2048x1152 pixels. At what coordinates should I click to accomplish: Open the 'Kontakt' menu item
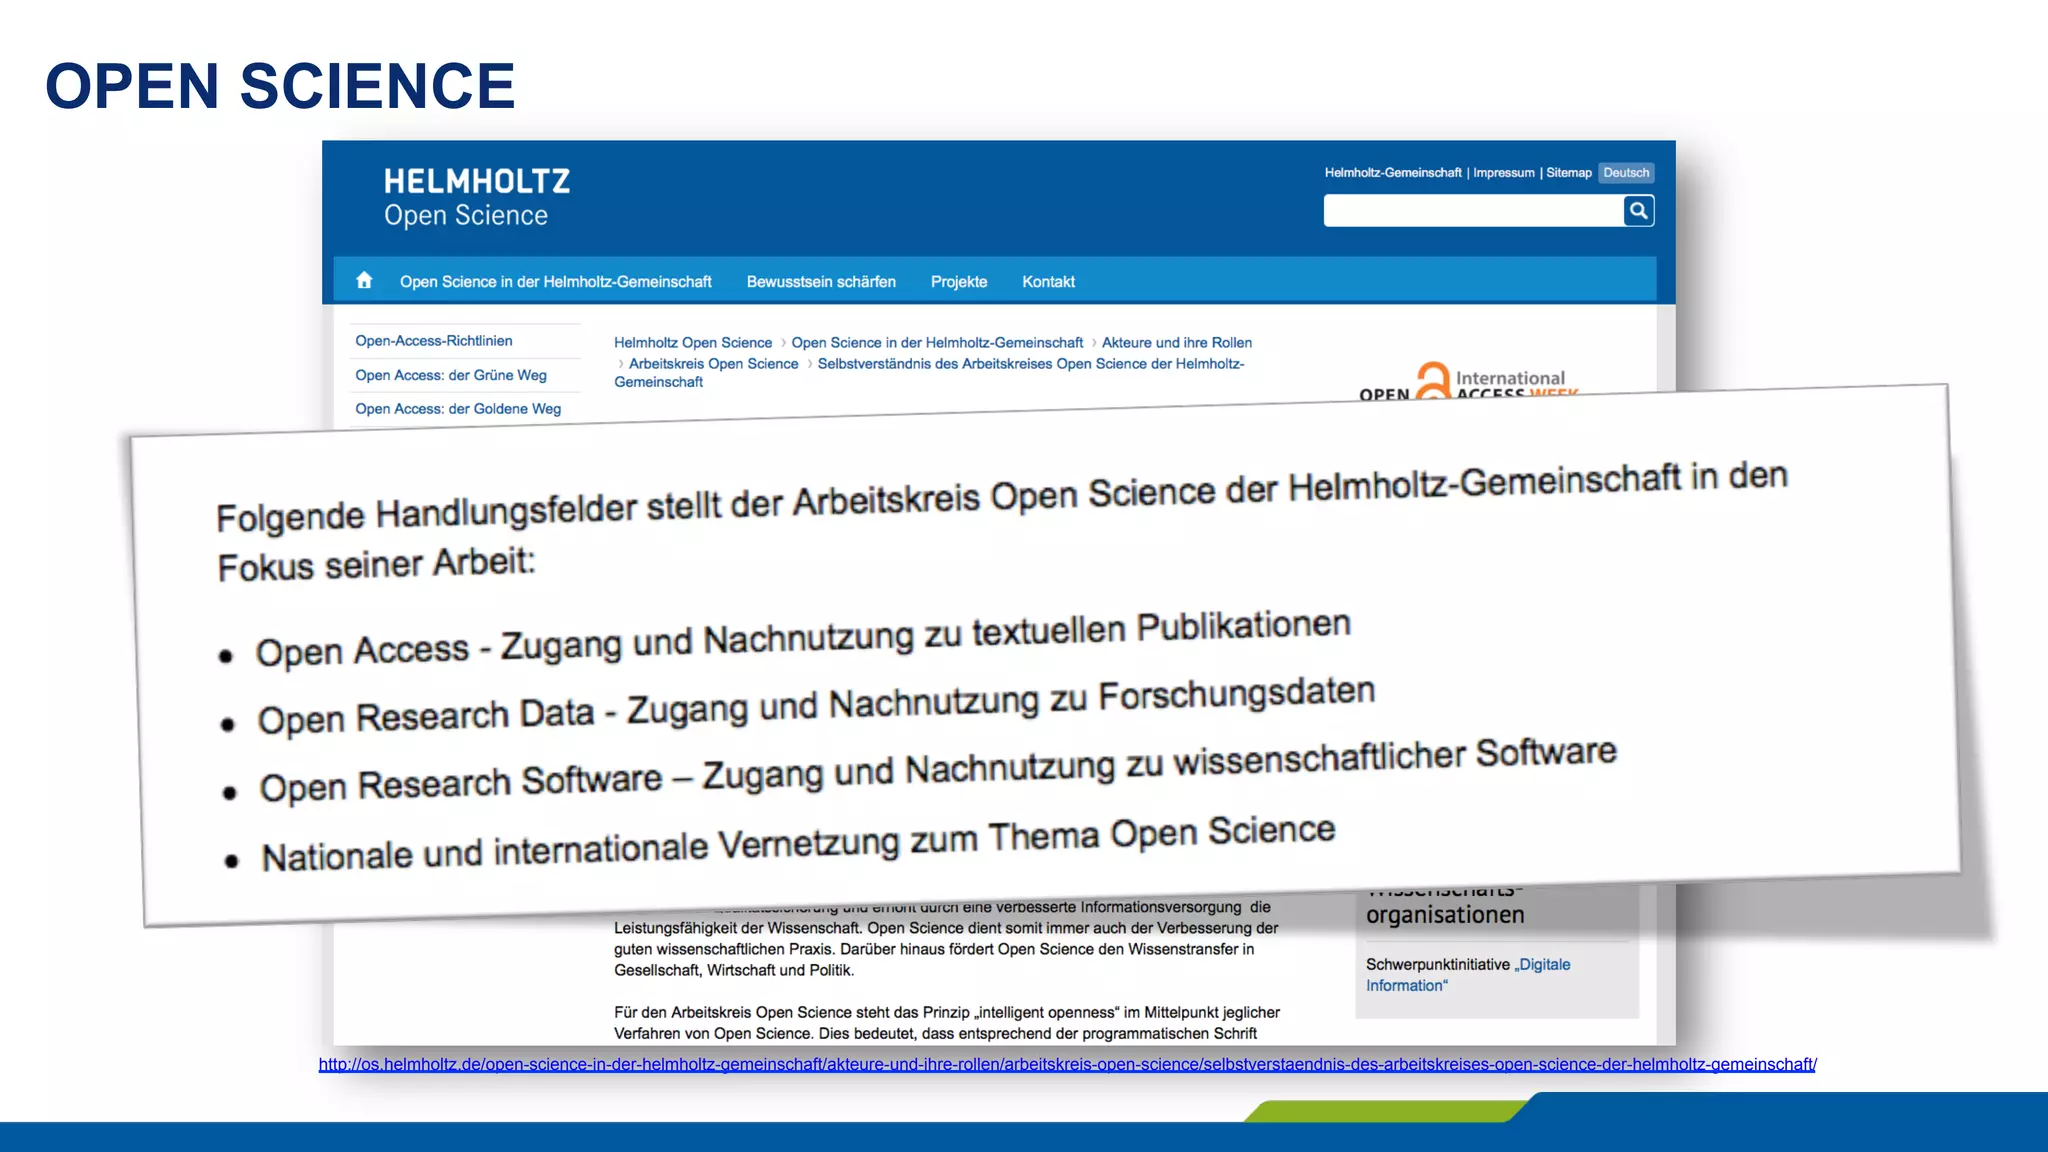(1048, 282)
